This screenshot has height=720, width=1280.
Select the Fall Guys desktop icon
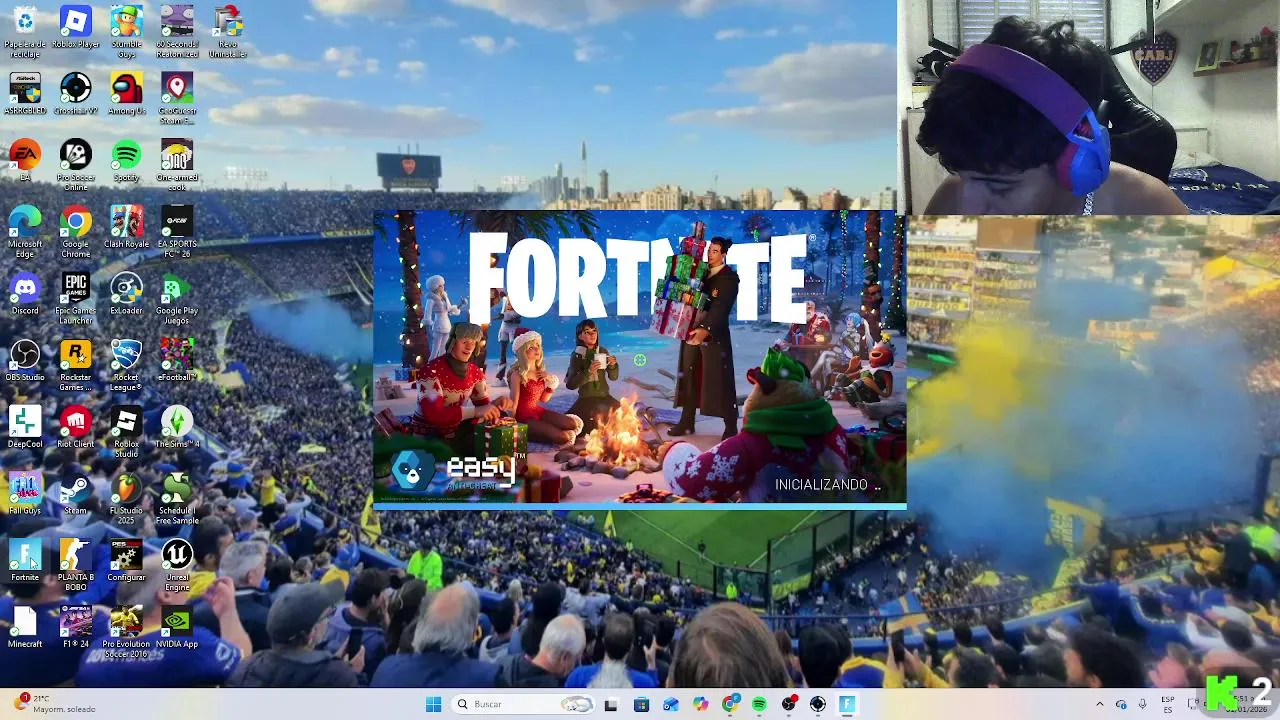25,494
